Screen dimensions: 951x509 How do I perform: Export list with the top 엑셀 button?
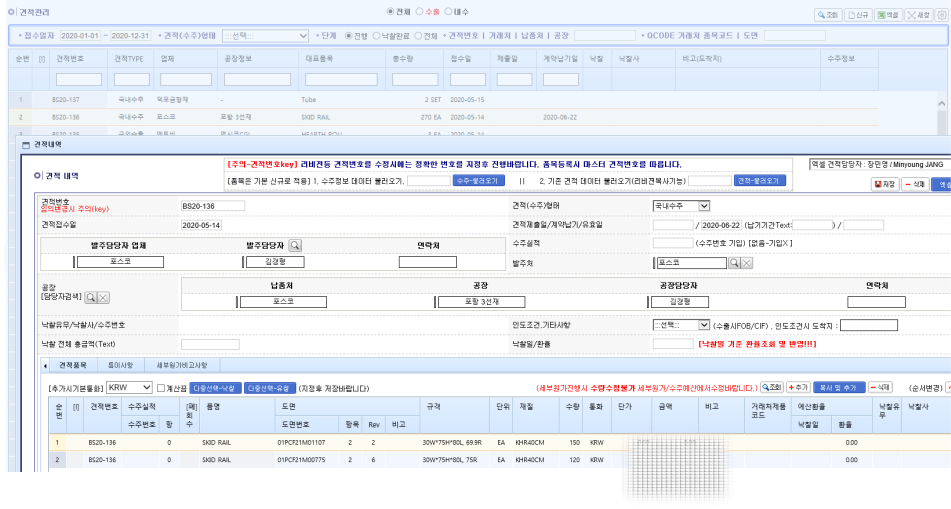coord(888,15)
